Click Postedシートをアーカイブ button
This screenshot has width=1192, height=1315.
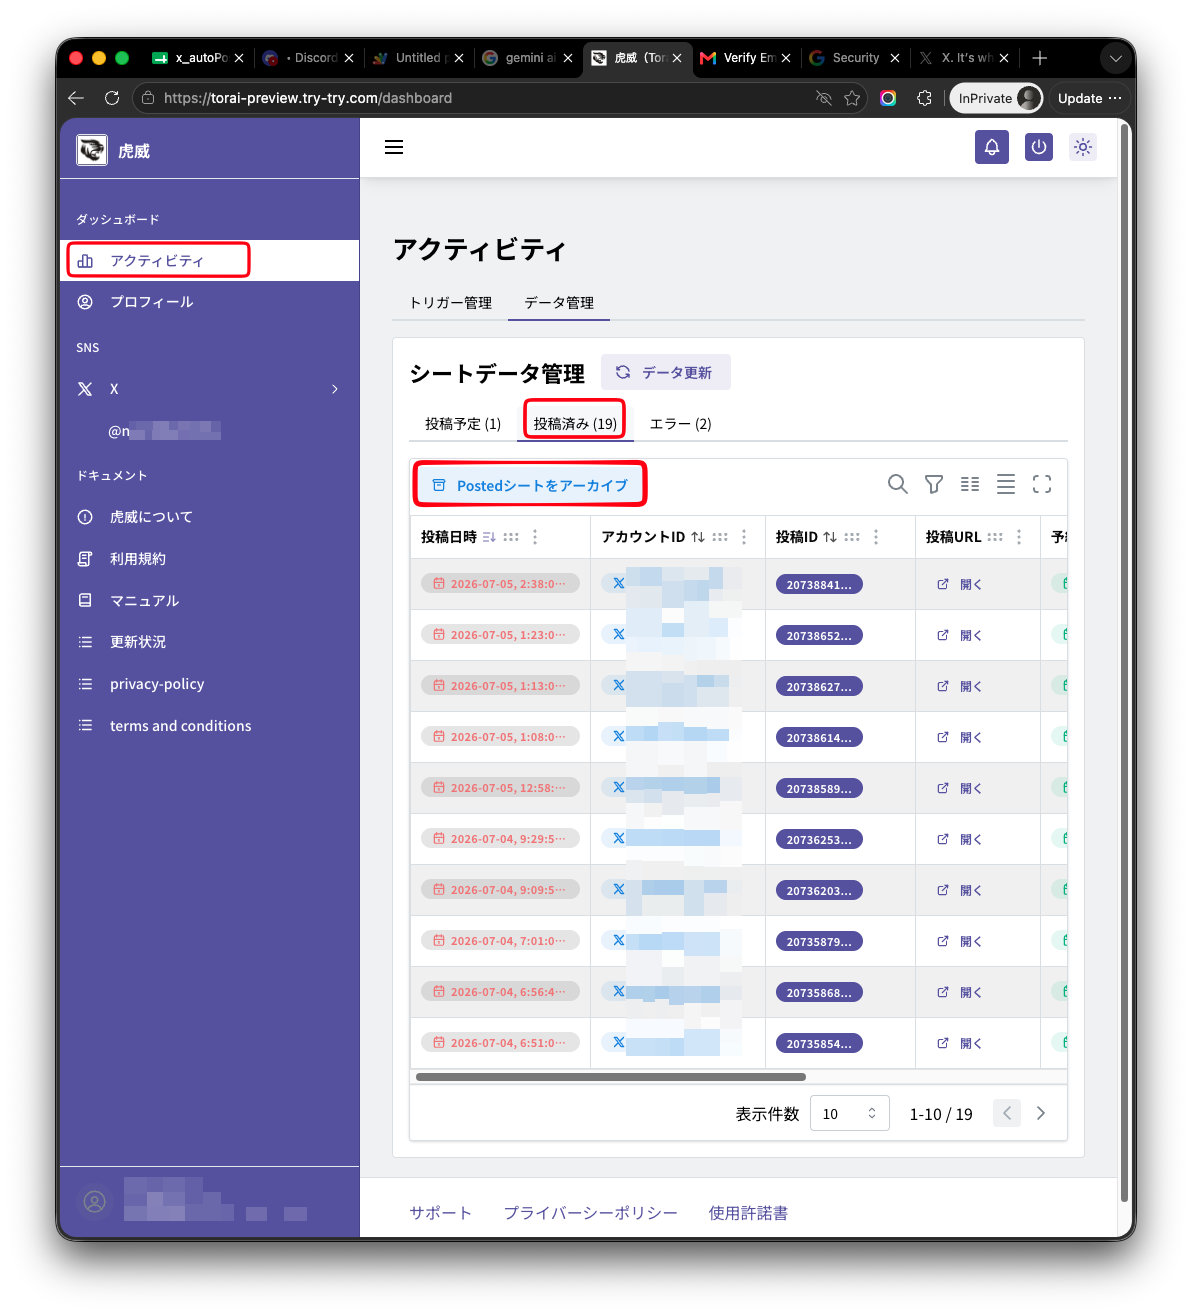coord(530,485)
